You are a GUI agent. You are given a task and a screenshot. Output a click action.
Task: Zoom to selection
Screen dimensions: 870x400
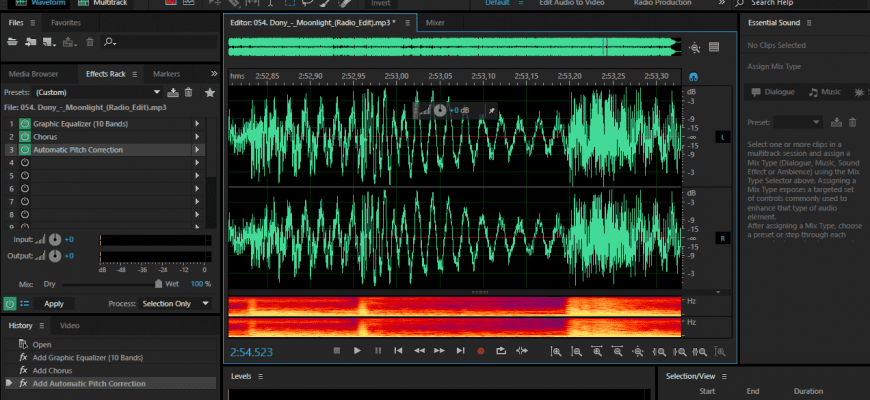[700, 351]
